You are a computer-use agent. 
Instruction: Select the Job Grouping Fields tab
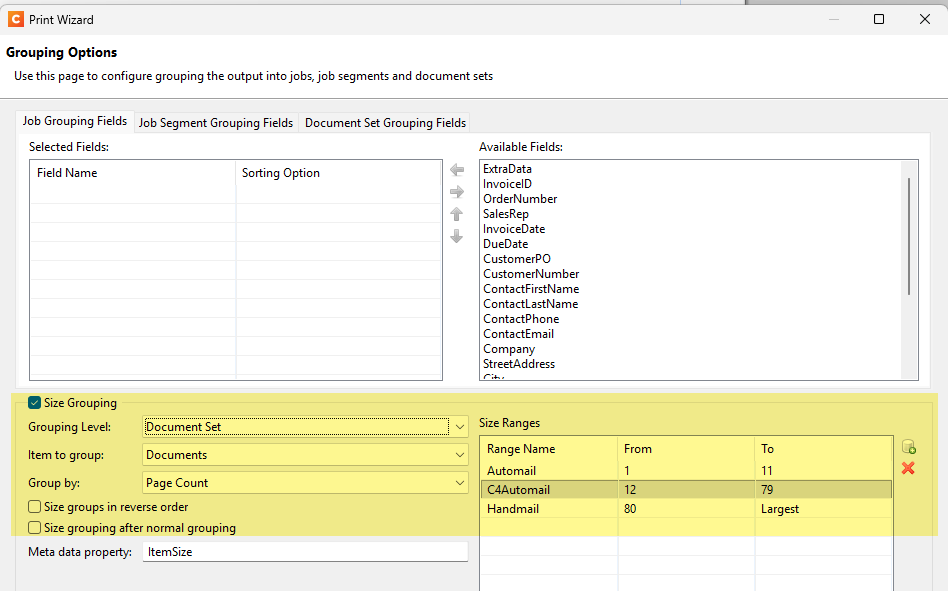point(75,121)
